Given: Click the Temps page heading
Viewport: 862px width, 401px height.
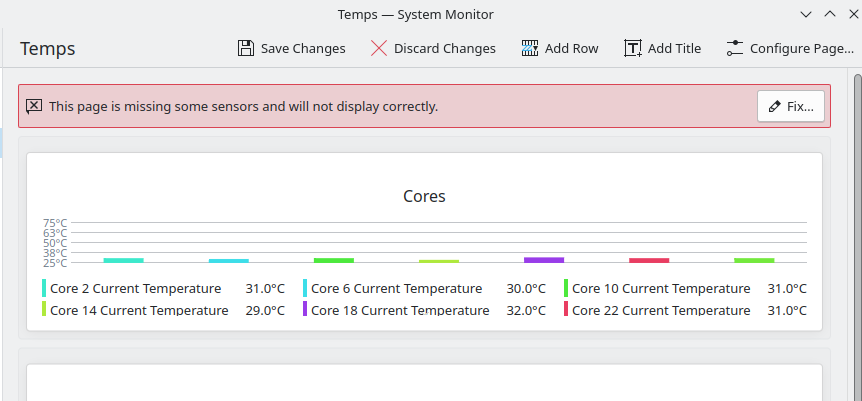Looking at the screenshot, I should click(48, 48).
